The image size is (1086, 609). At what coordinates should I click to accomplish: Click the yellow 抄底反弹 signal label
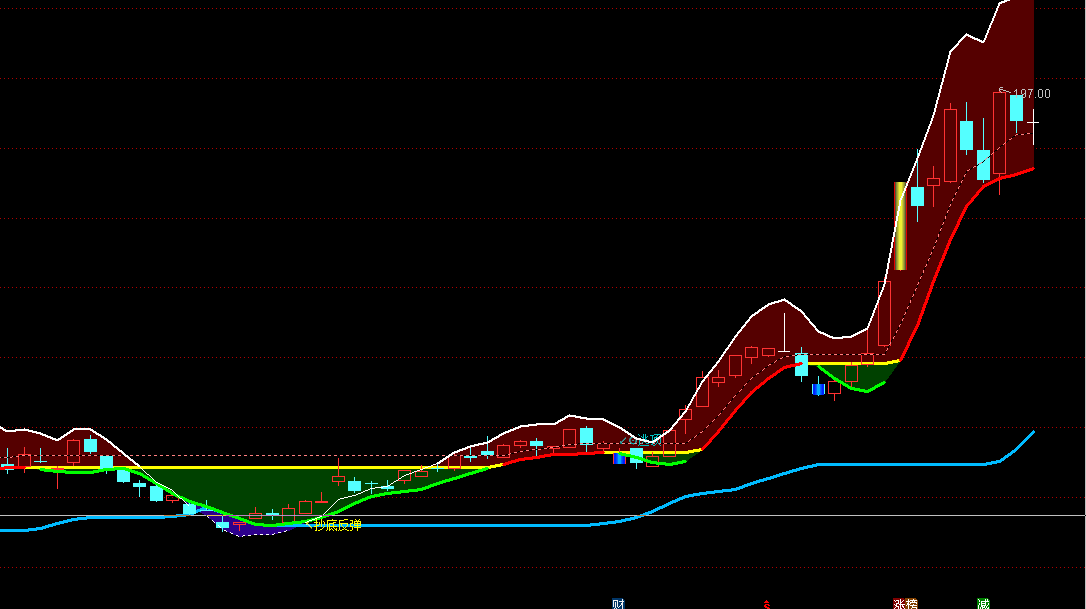(337, 525)
